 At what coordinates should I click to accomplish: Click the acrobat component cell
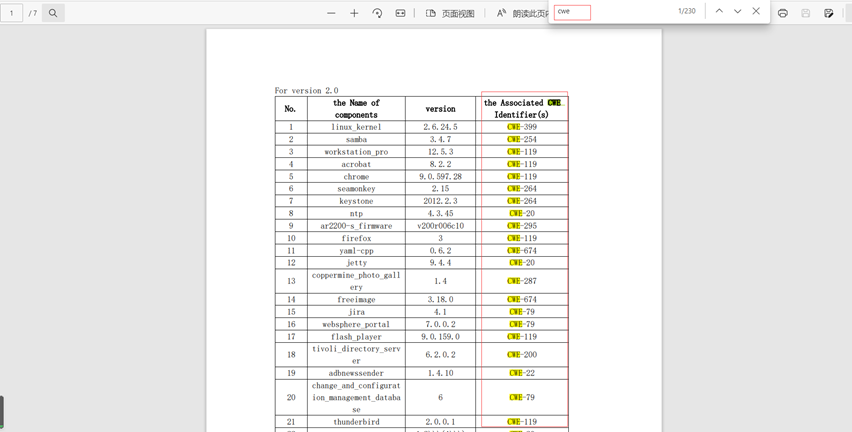point(356,164)
